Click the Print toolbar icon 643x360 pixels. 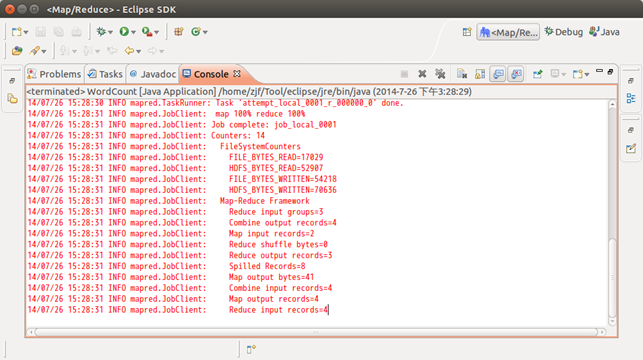[76, 32]
